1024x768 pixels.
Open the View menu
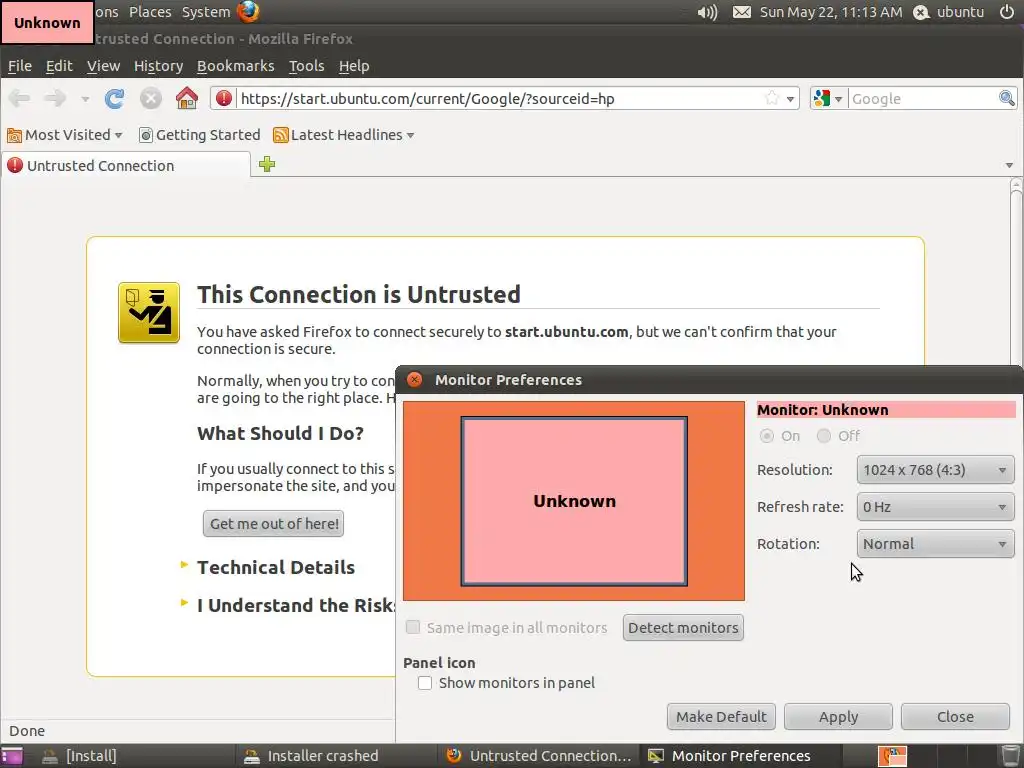pos(103,66)
